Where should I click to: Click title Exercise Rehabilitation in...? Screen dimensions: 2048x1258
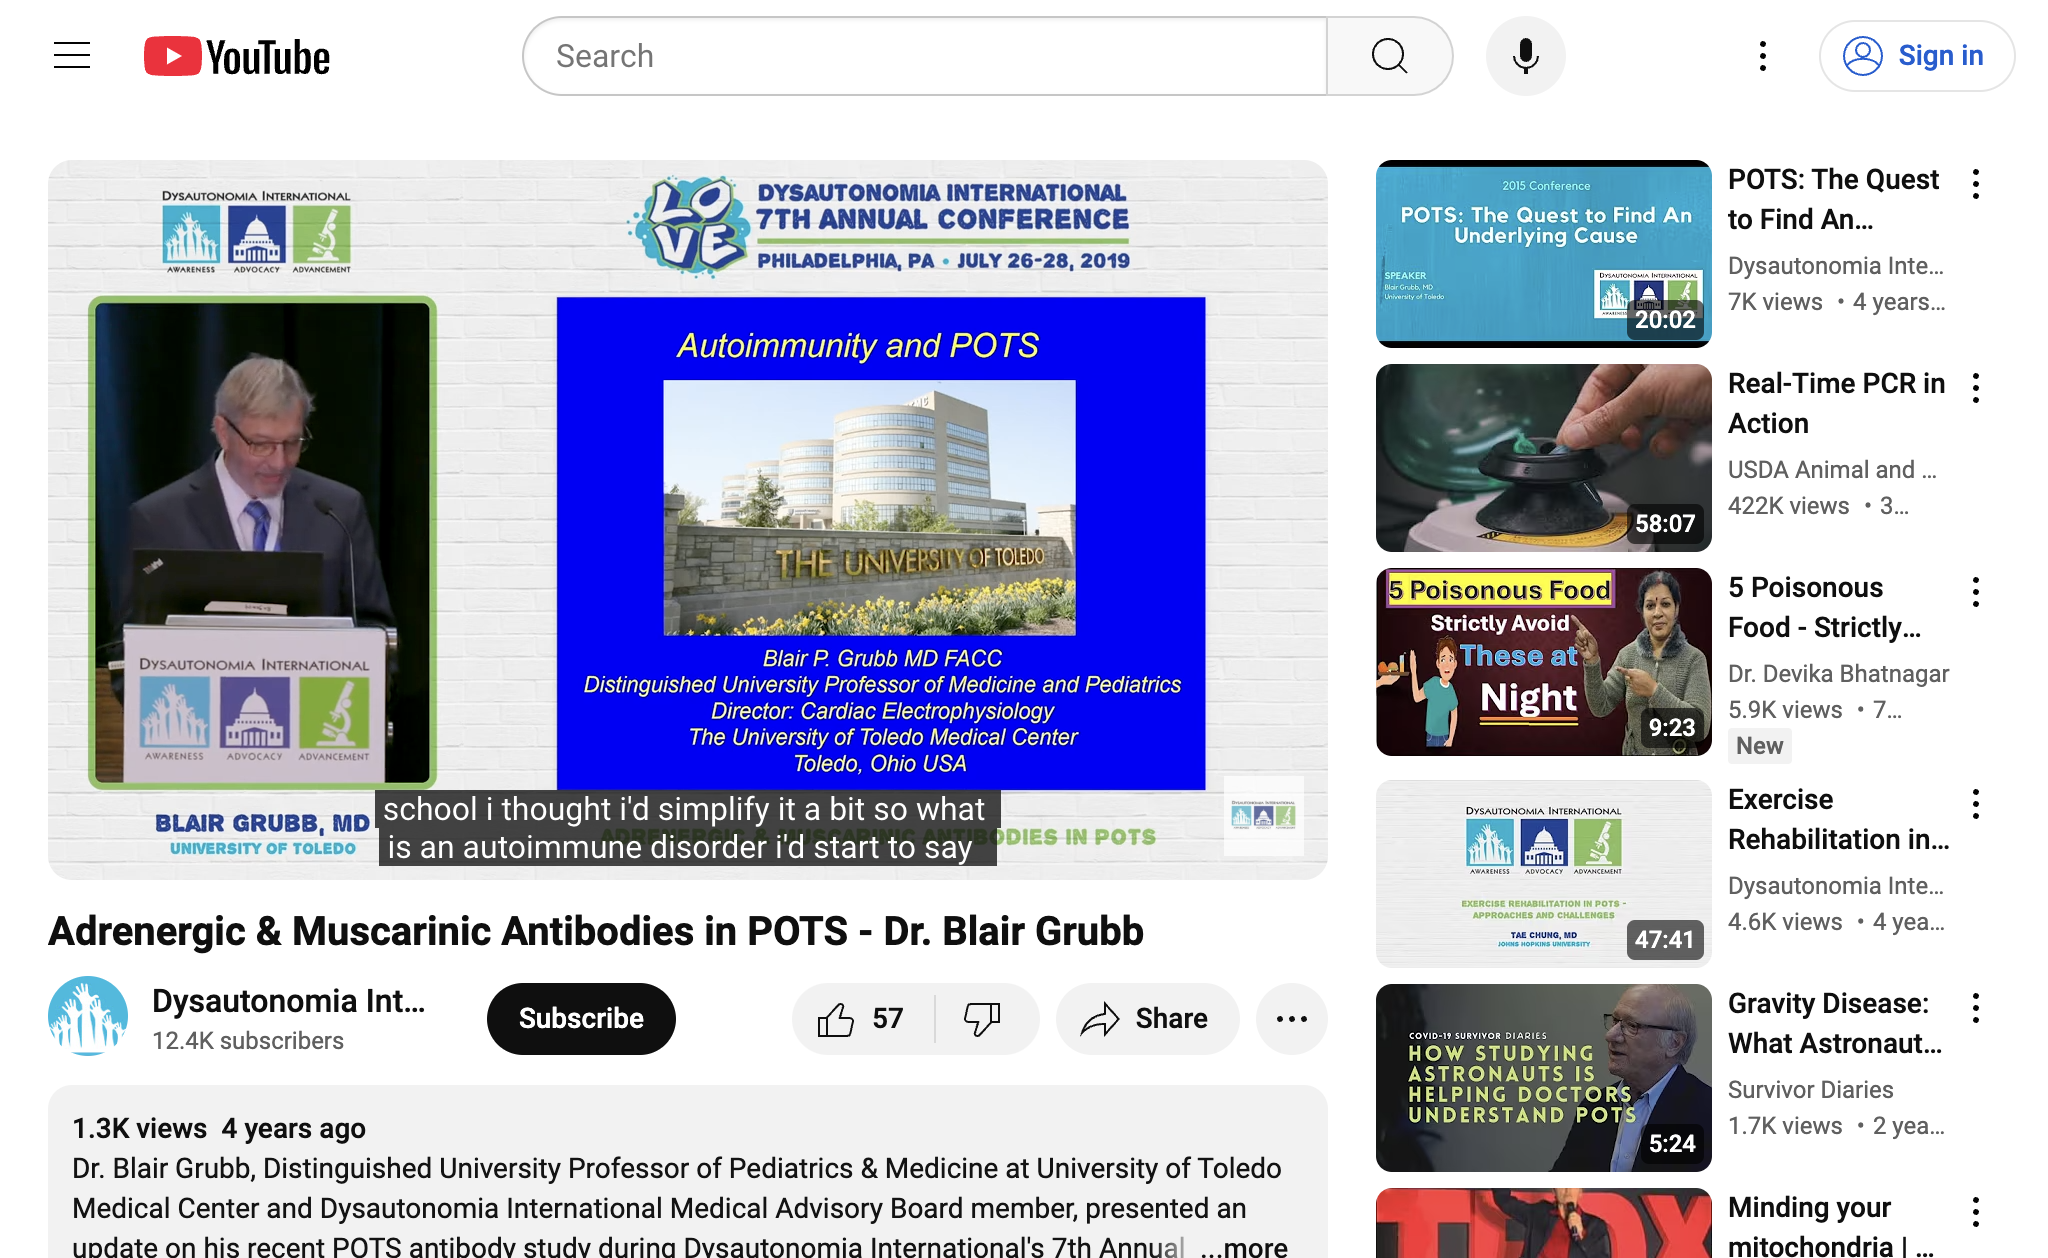coord(1839,820)
